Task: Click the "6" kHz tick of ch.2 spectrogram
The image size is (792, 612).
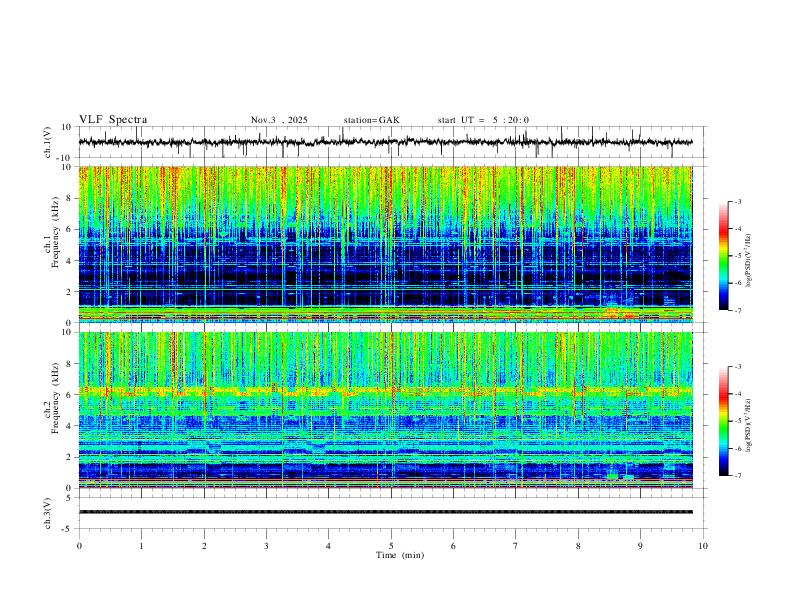Action: [69, 395]
